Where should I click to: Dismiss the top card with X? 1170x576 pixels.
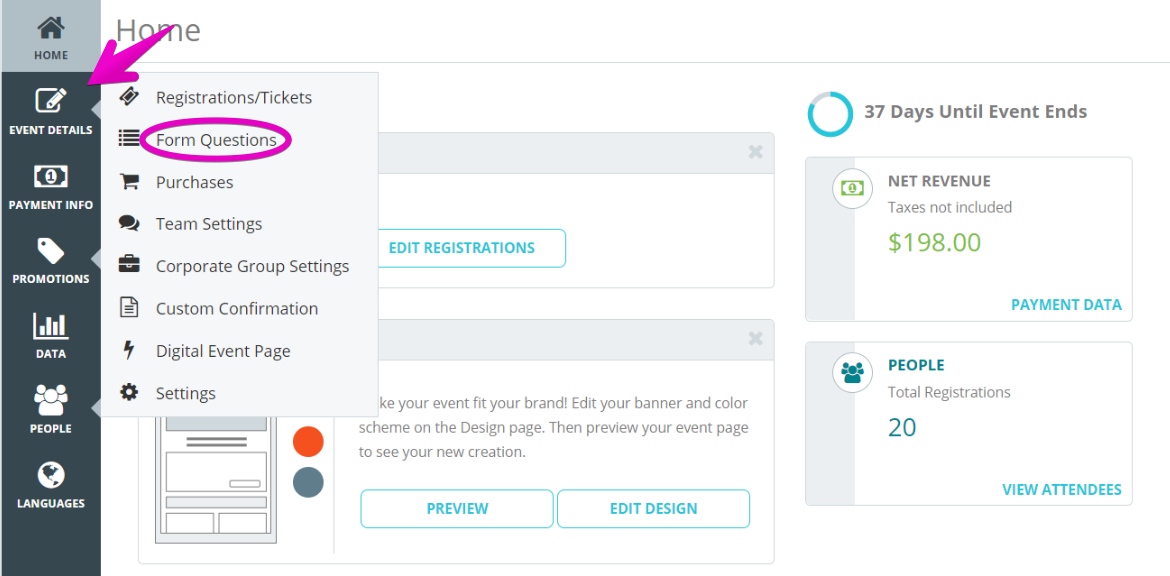click(755, 152)
